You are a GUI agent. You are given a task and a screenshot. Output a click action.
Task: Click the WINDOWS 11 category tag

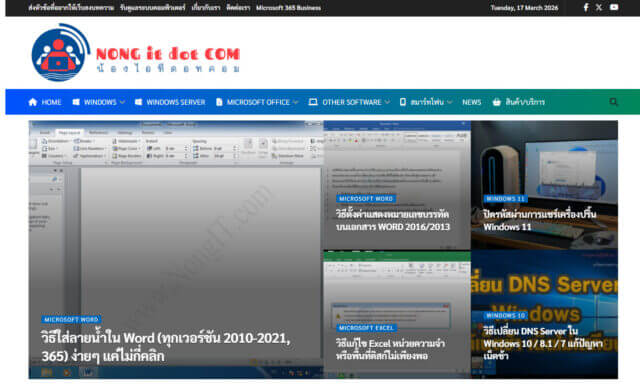(x=505, y=199)
